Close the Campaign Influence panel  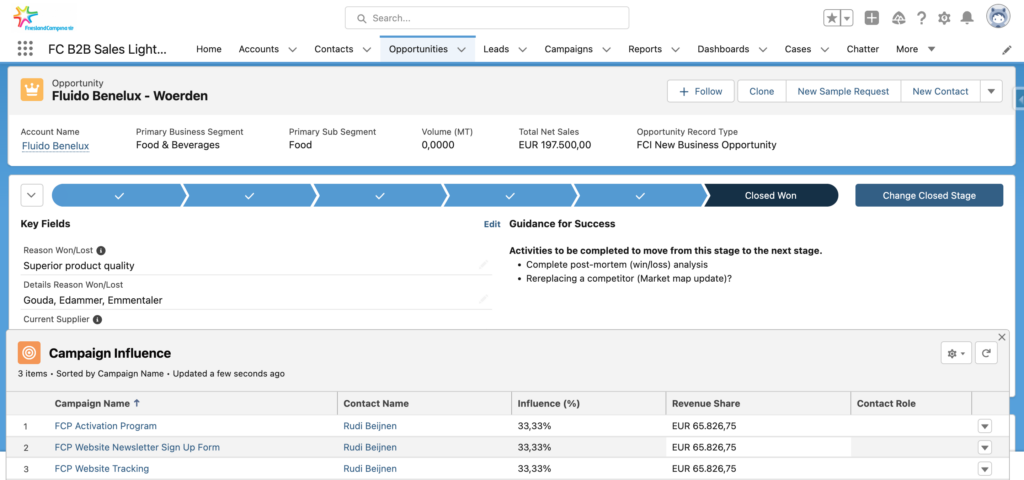coord(1002,337)
